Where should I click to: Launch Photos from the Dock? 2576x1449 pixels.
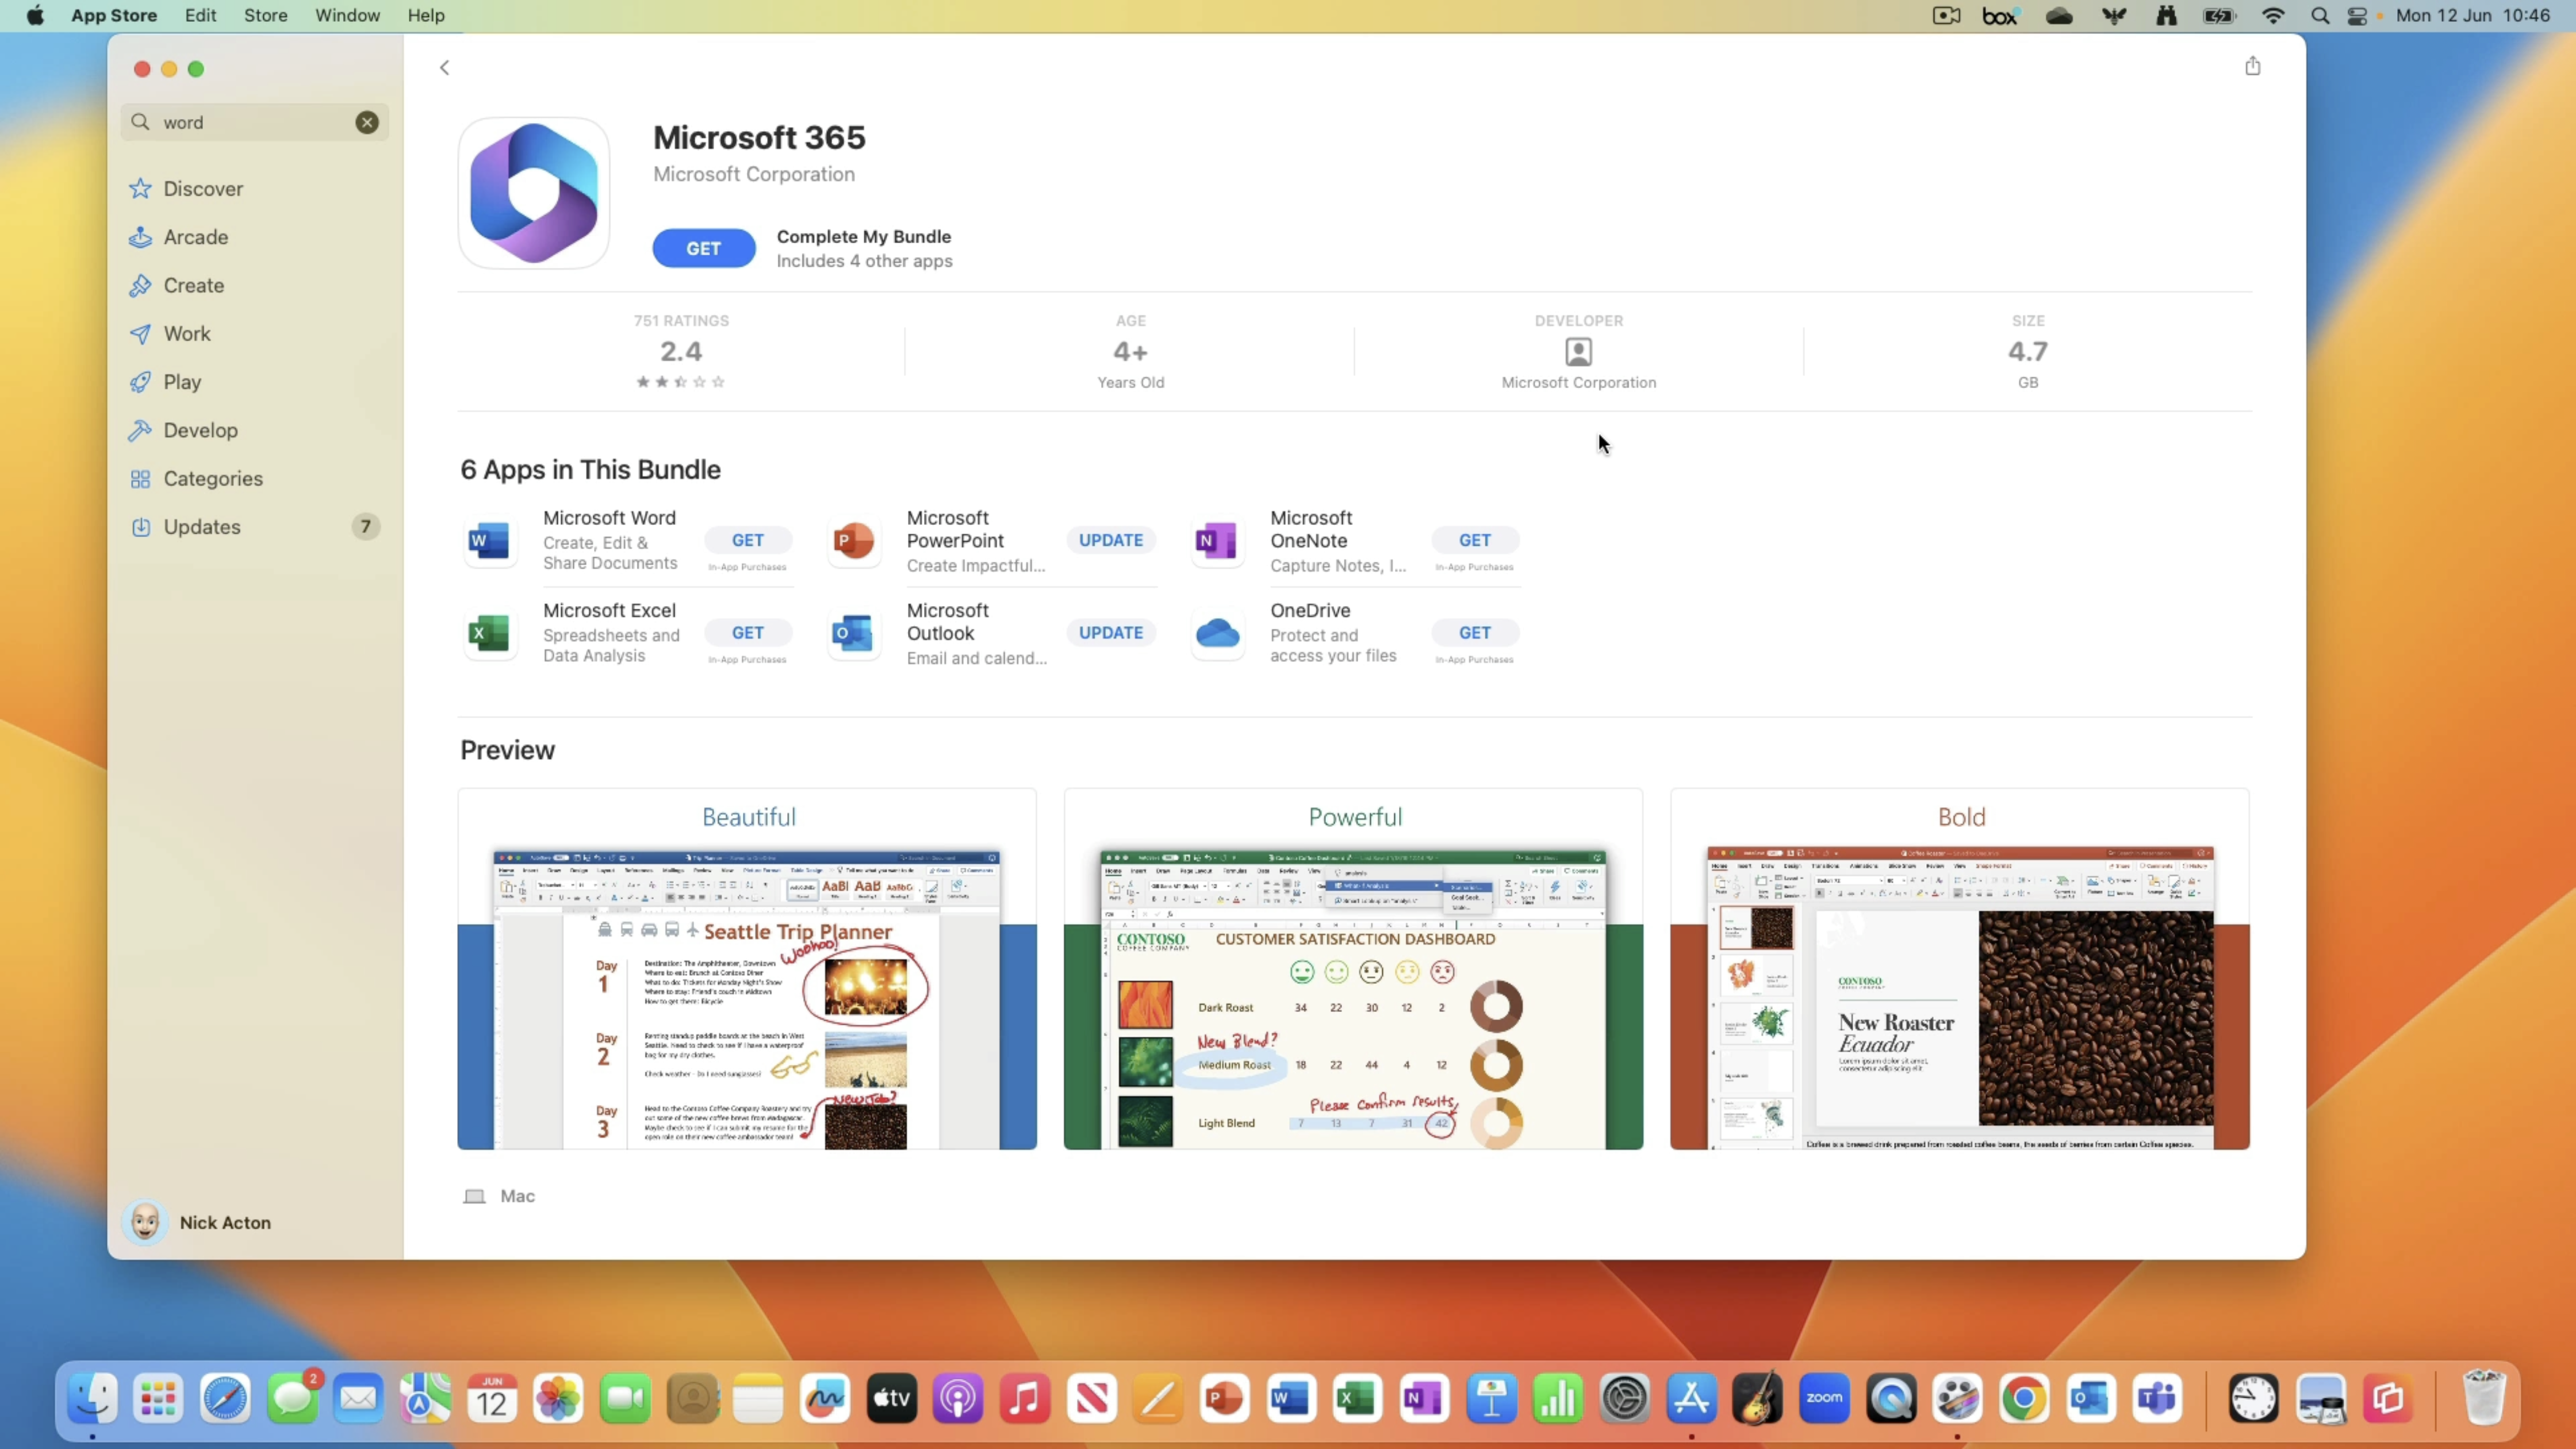click(558, 1398)
